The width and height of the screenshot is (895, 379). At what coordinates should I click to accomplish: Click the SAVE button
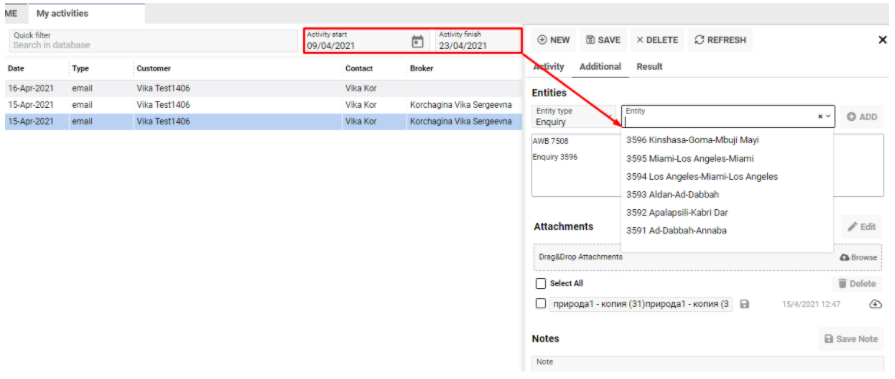point(603,40)
